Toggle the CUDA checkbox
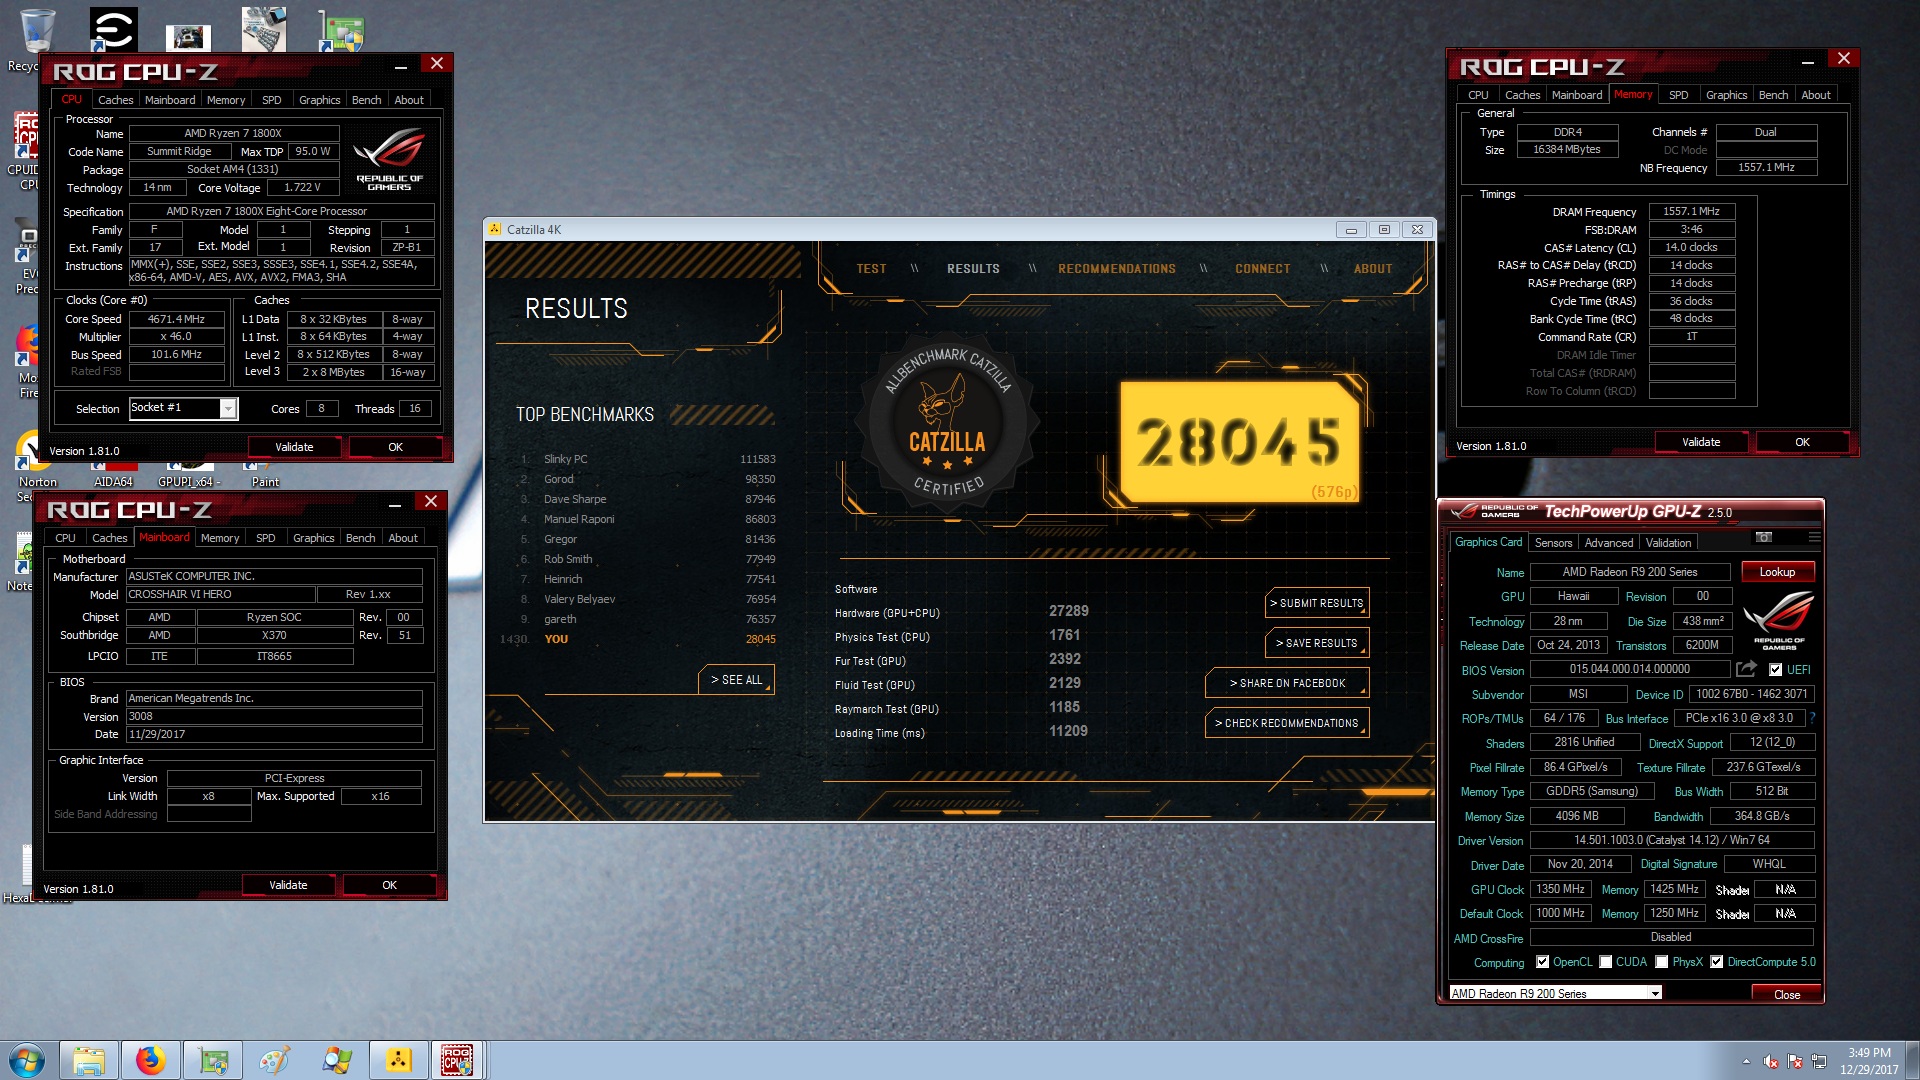Screen dimensions: 1920x1080 (x=1605, y=962)
